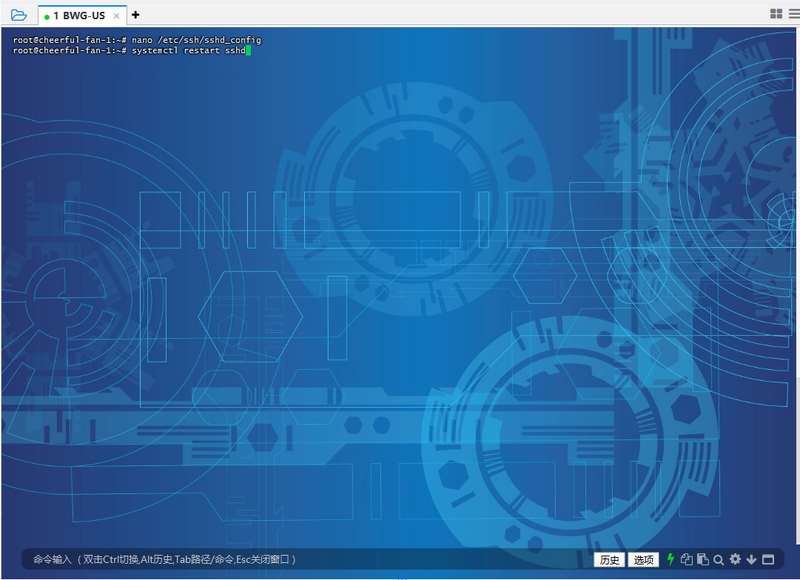This screenshot has width=800, height=580.
Task: Open settings via the gear icon
Action: point(734,559)
